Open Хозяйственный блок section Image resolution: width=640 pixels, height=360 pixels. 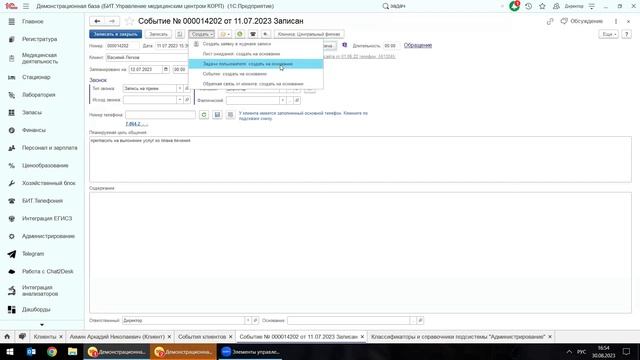(49, 183)
